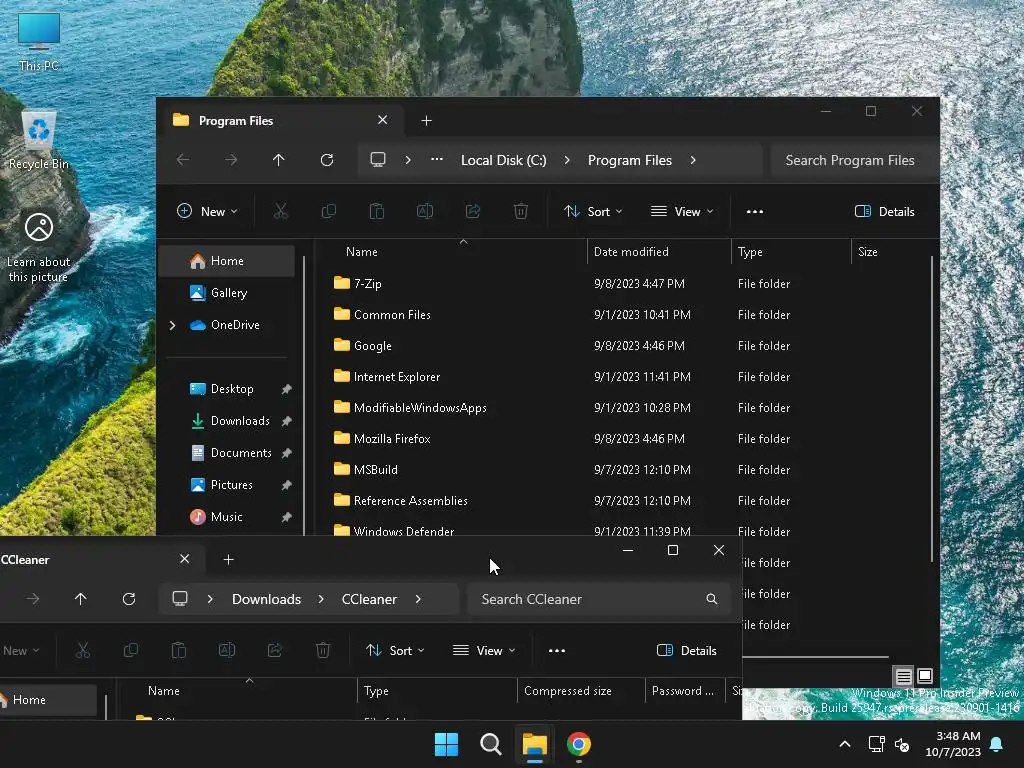Open See more options in Program Files toolbar
Screen dimensions: 1024x768
click(x=755, y=212)
